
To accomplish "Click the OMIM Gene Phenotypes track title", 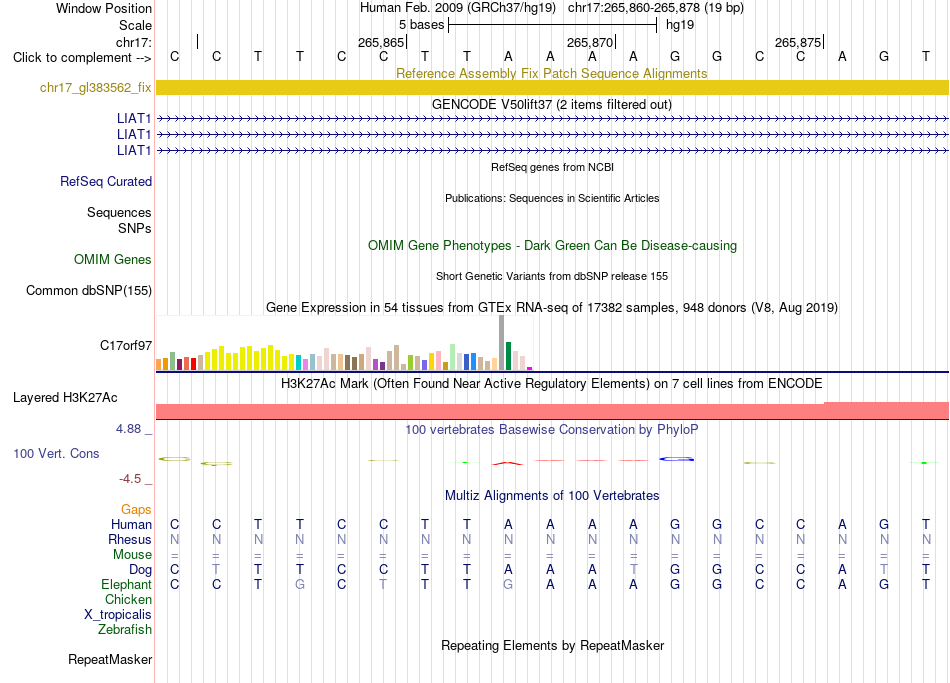I will tap(552, 245).
